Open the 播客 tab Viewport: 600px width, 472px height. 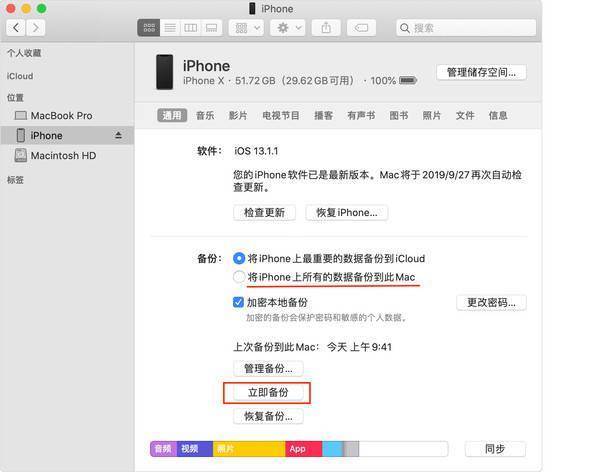coord(323,116)
